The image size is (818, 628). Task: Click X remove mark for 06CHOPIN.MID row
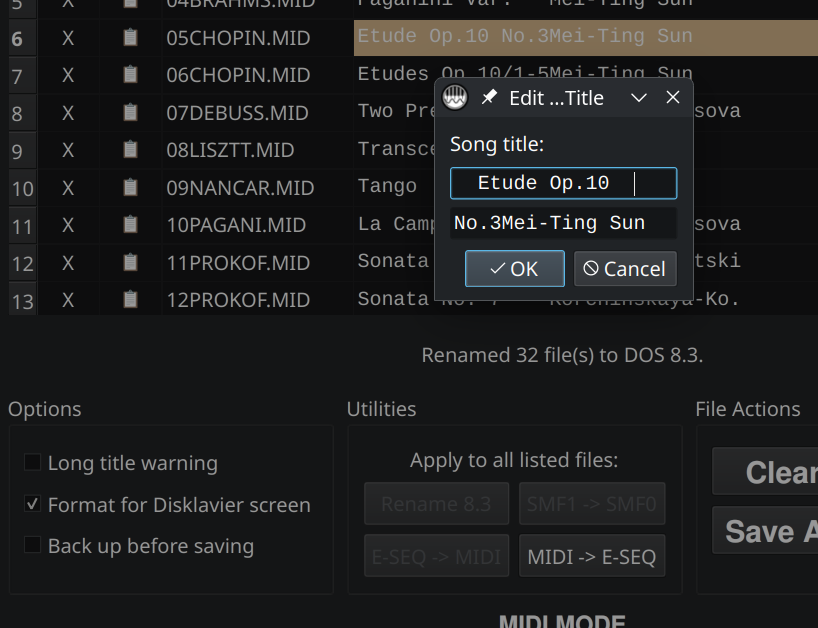pos(68,76)
